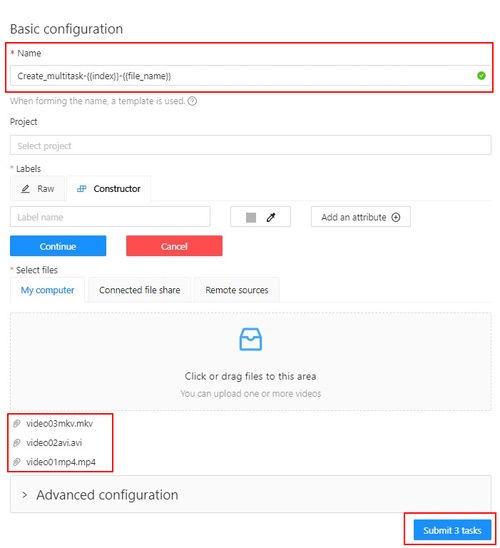Select the Constructor labels tab
The image size is (500, 548).
(109, 189)
